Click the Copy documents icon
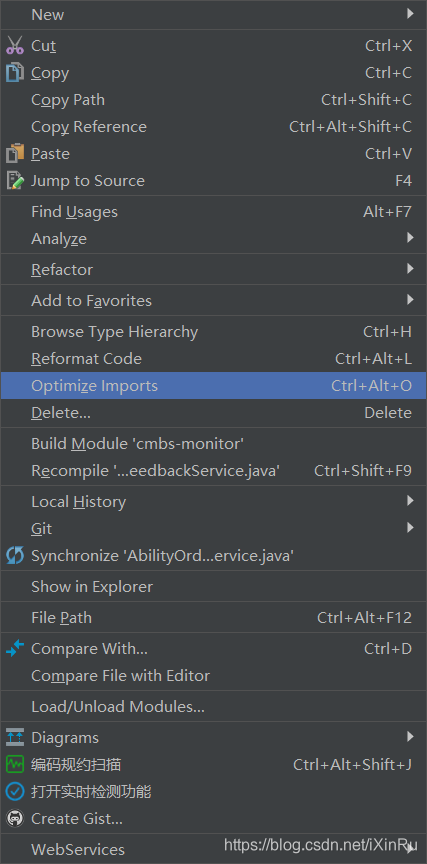Viewport: 427px width, 864px height. 15,72
